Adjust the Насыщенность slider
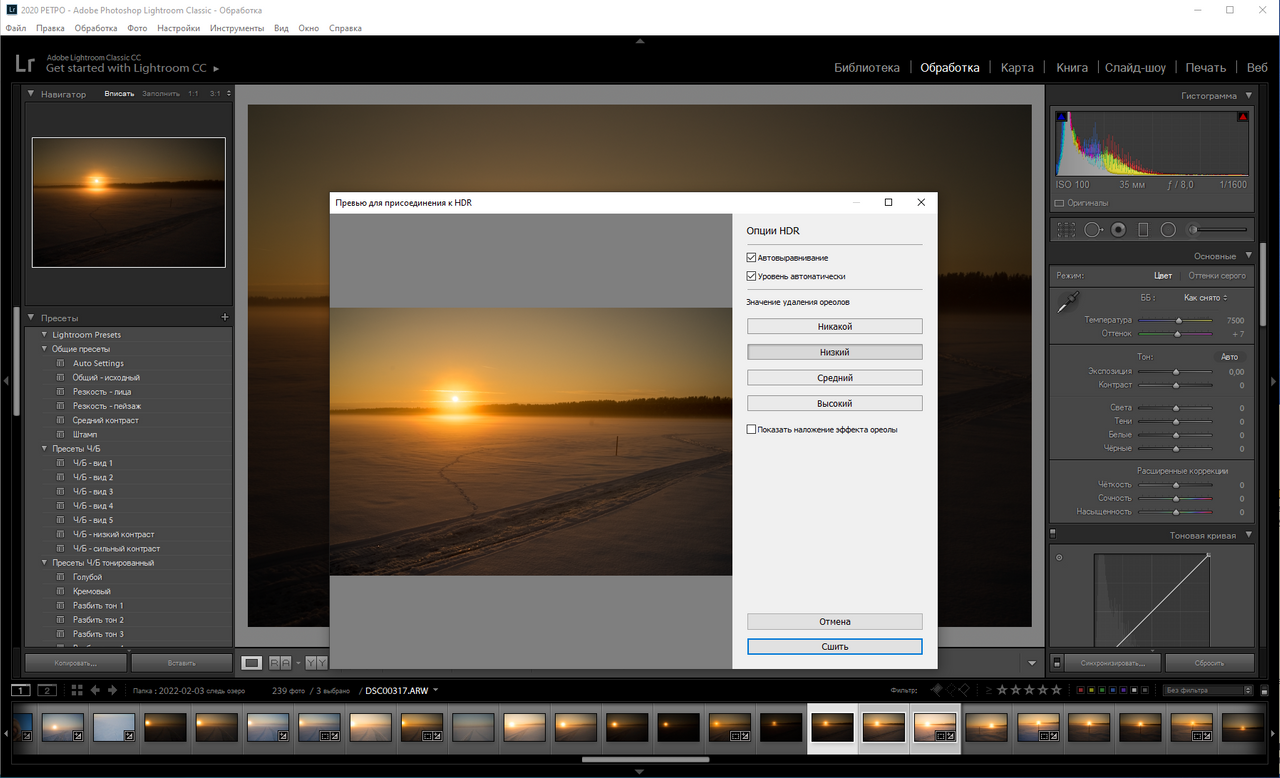The image size is (1280, 778). [x=1176, y=512]
